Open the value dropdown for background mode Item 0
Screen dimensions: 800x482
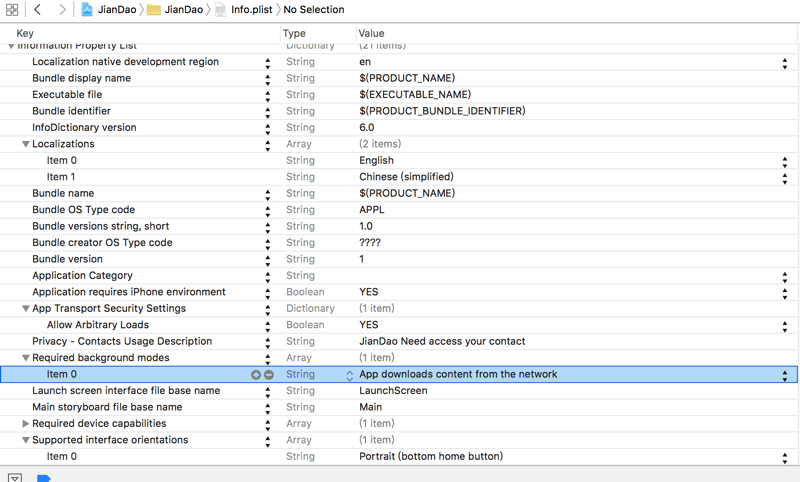point(784,375)
